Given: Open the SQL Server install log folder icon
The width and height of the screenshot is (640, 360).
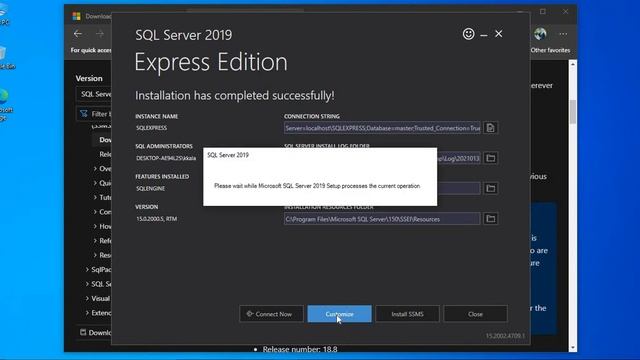Looking at the screenshot, I should pos(491,158).
